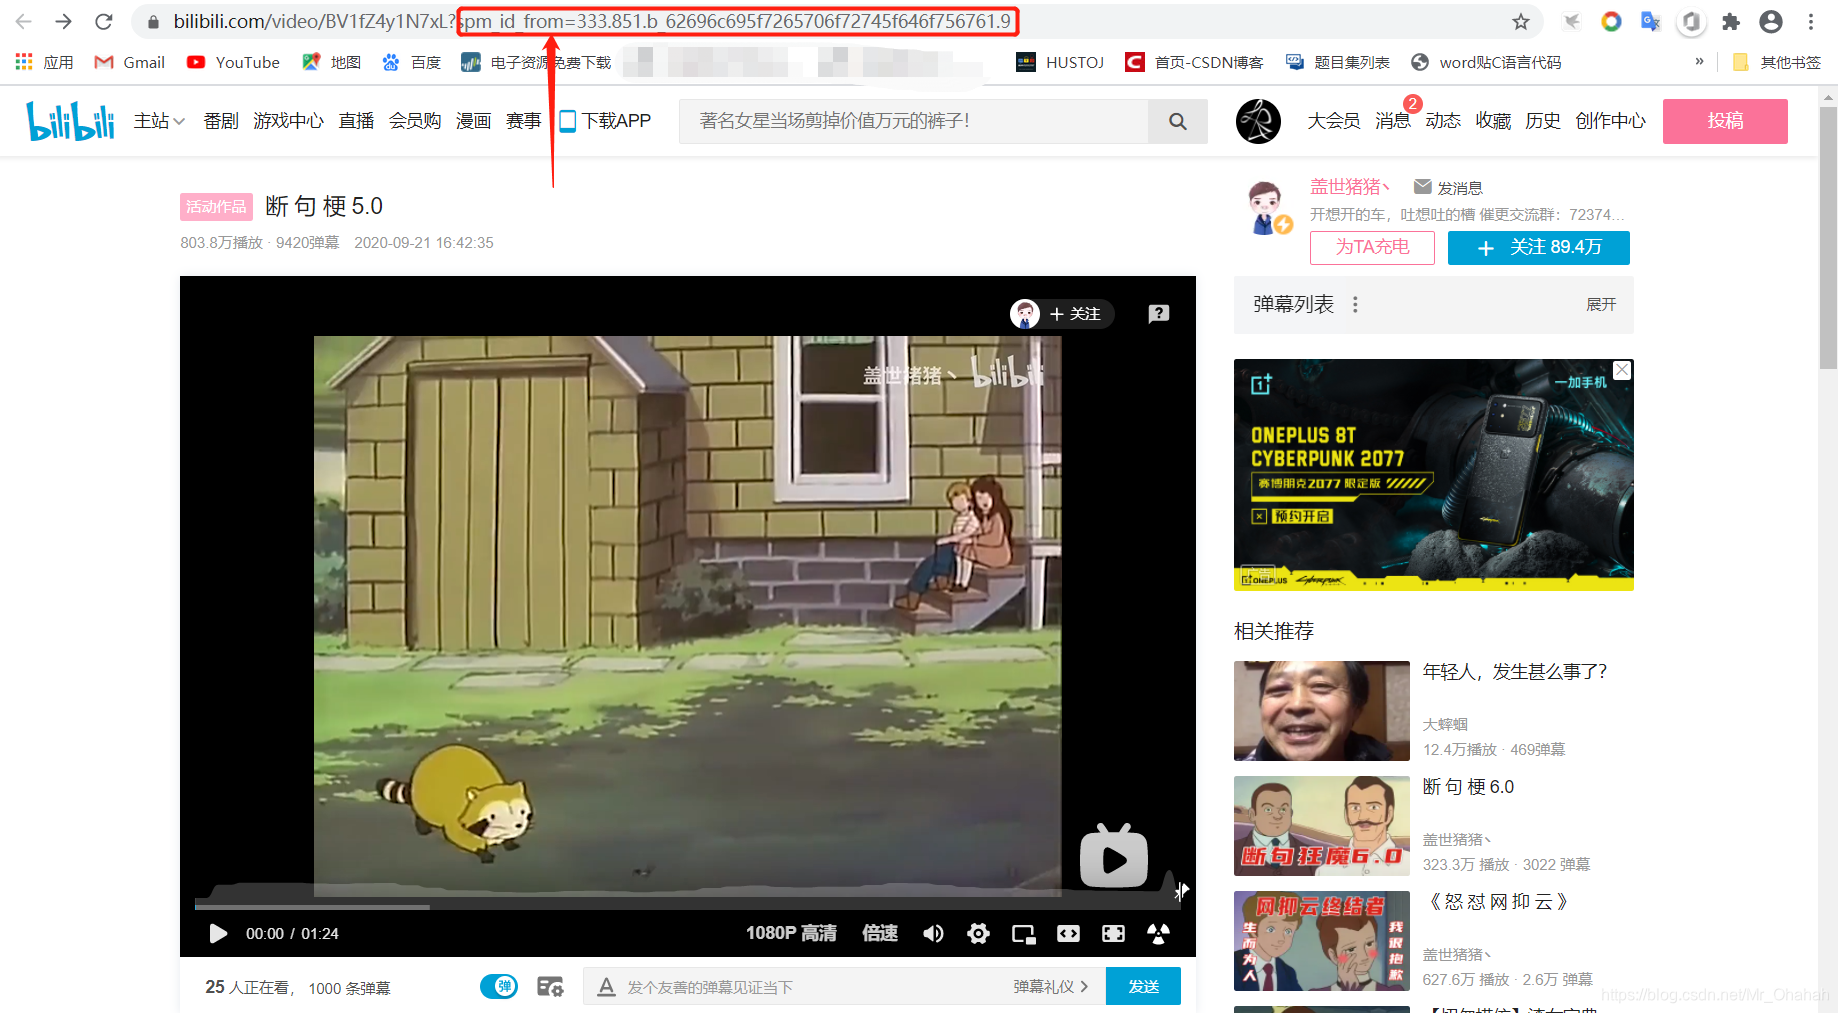The height and width of the screenshot is (1013, 1838).
Task: Open the YouTube bookmark
Action: coord(233,62)
